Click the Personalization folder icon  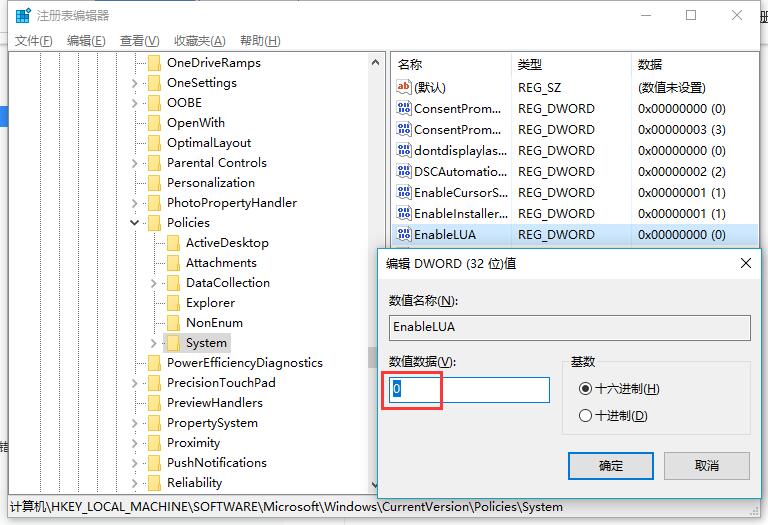pyautogui.click(x=154, y=183)
